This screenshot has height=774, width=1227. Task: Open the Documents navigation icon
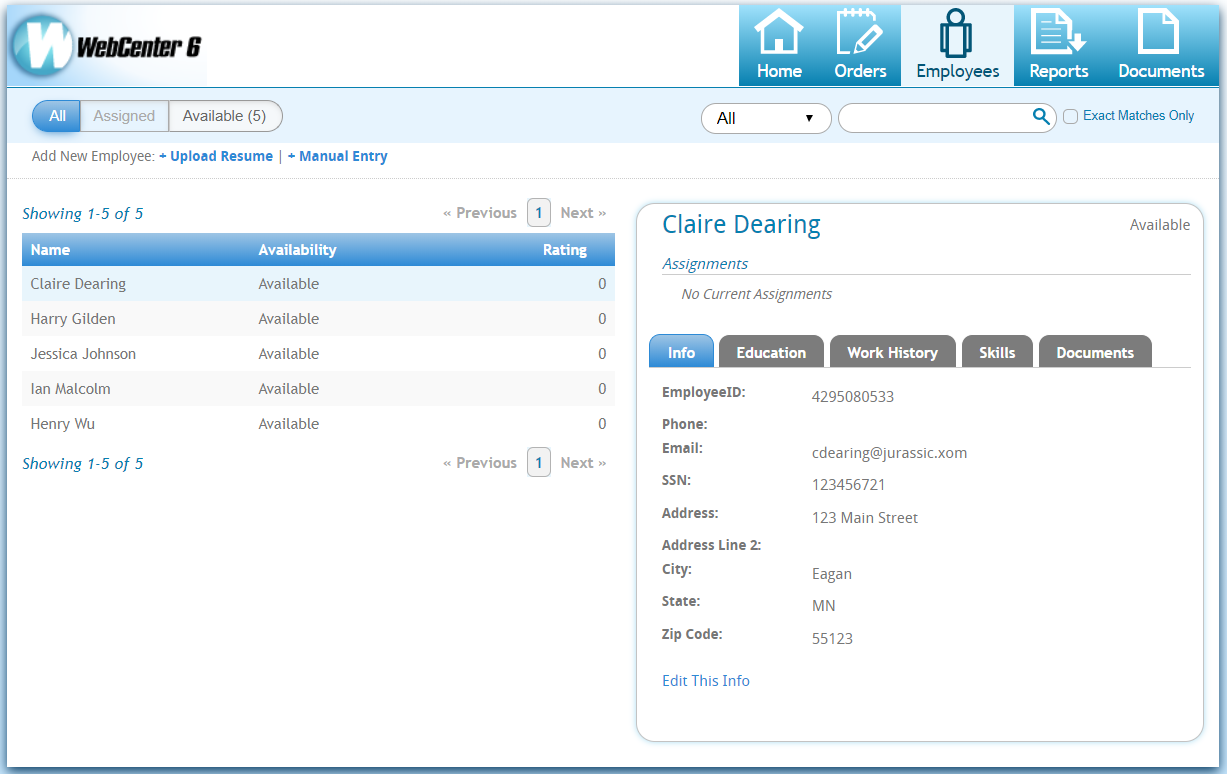(x=1161, y=45)
